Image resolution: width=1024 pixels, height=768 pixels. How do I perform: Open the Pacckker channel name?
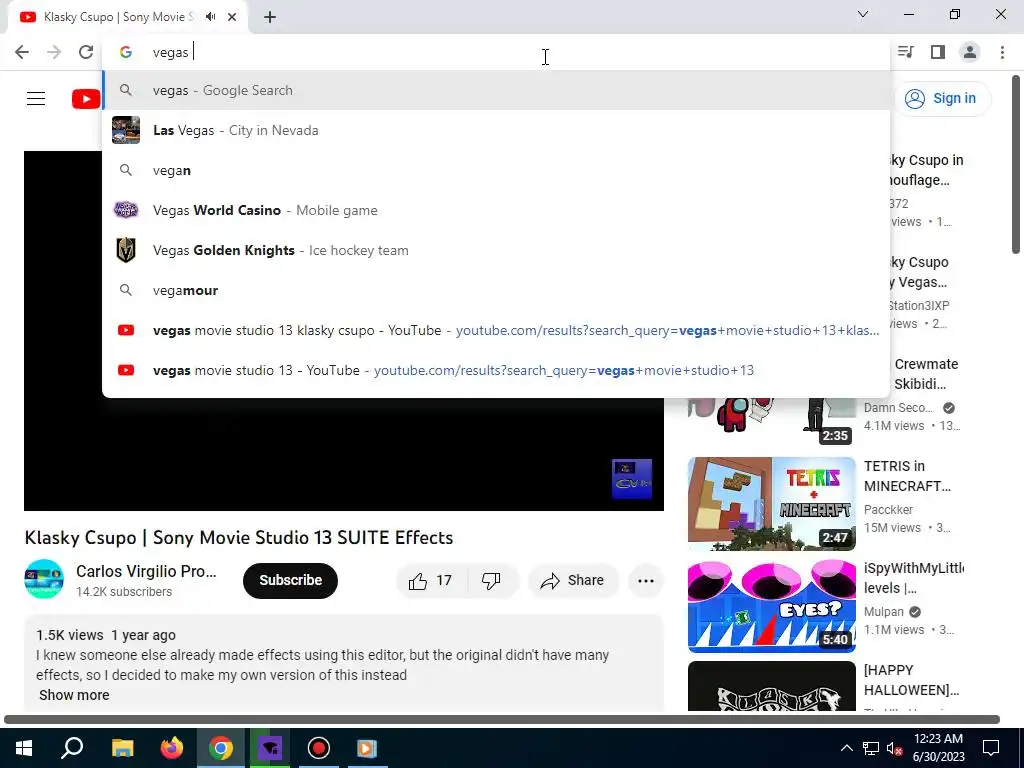click(x=888, y=509)
